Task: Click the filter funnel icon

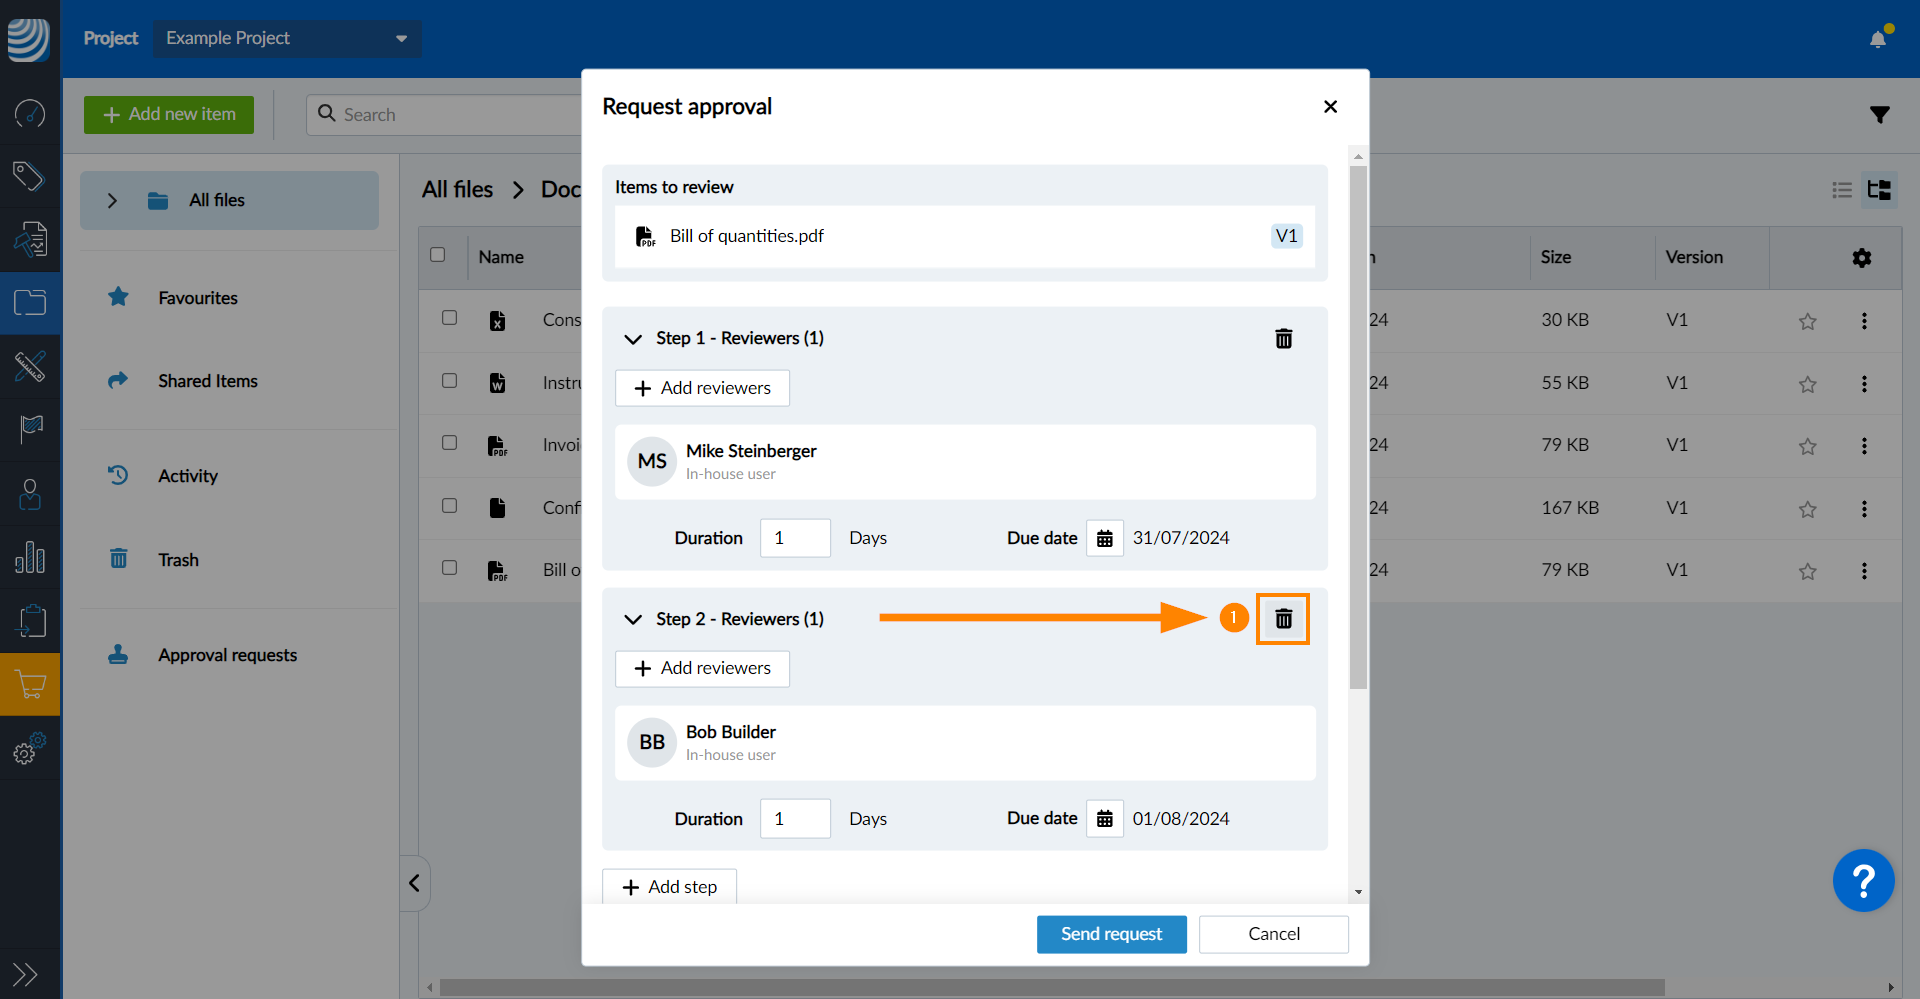Action: (1879, 115)
